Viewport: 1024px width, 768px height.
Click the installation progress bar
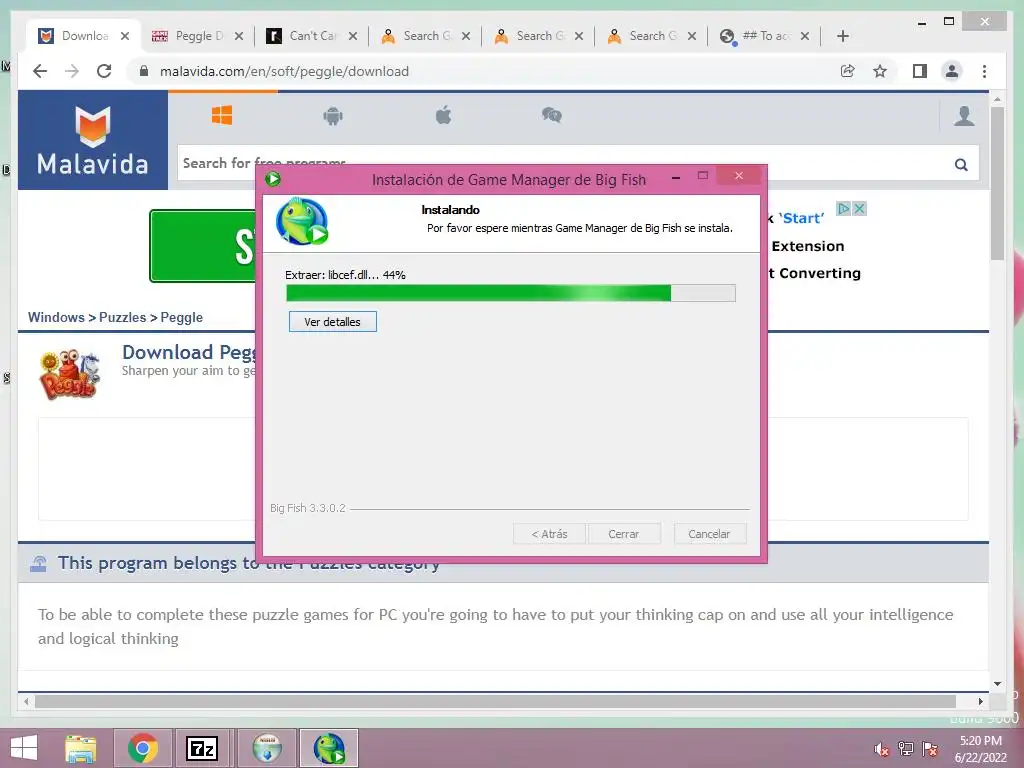pos(511,293)
